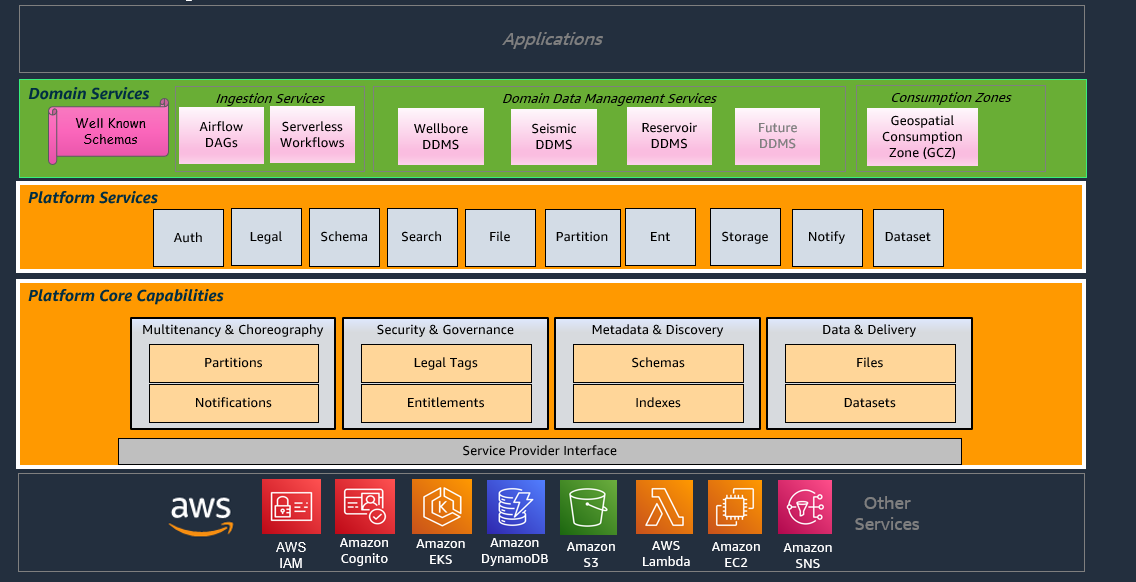Select the Search platform service
Viewport: 1136px width, 582px height.
pyautogui.click(x=422, y=237)
